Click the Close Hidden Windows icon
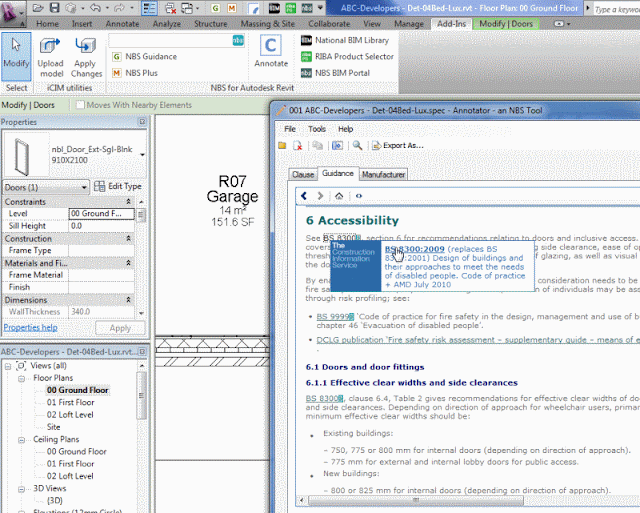This screenshot has height=513, width=640. pyautogui.click(x=171, y=8)
